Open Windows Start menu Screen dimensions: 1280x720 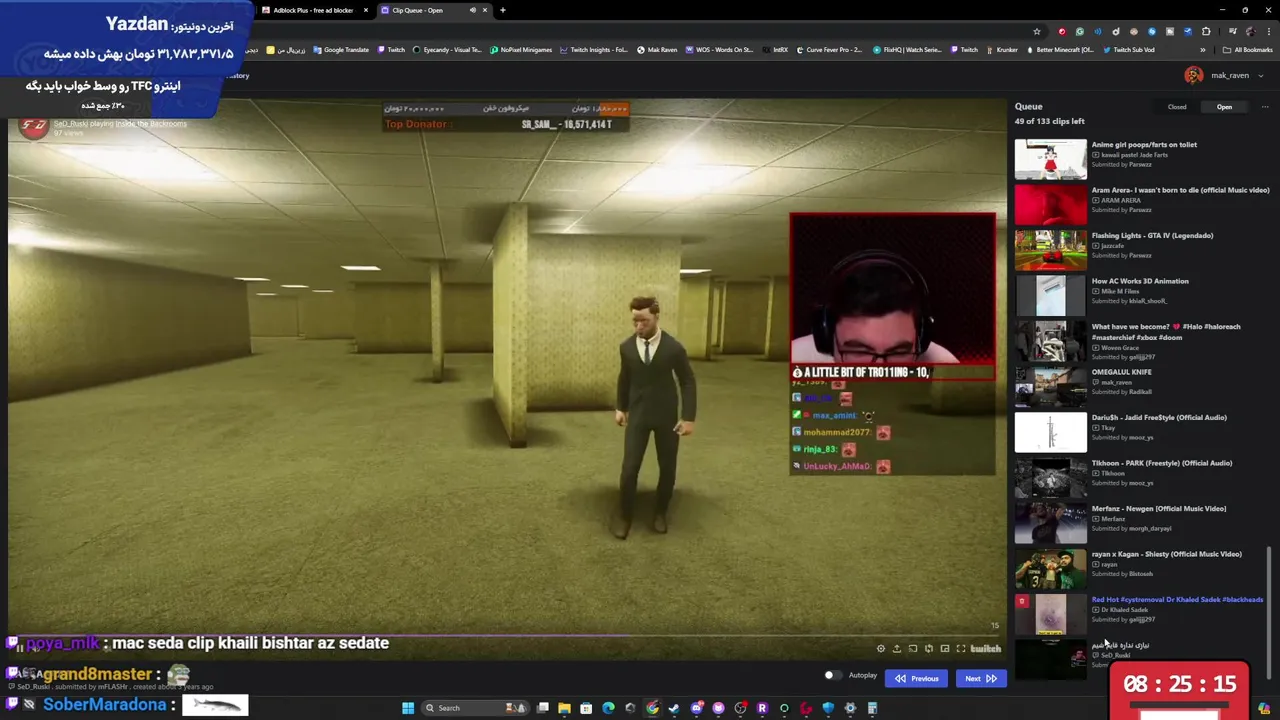408,708
